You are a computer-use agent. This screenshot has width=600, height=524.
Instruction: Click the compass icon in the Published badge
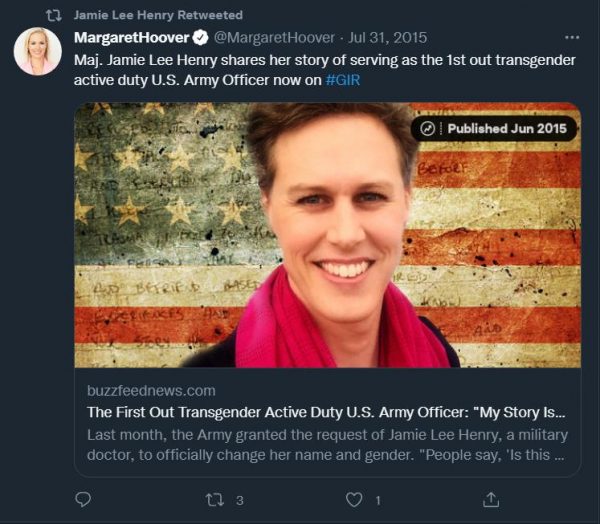(429, 128)
